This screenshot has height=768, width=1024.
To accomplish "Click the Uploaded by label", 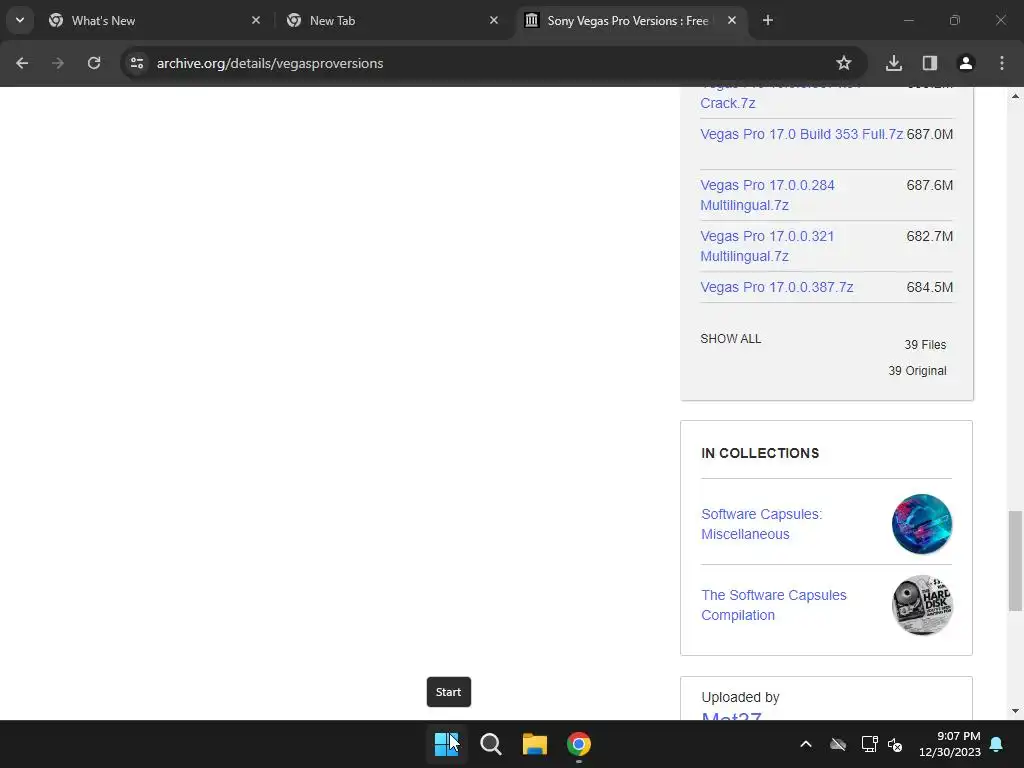I will pyautogui.click(x=741, y=697).
